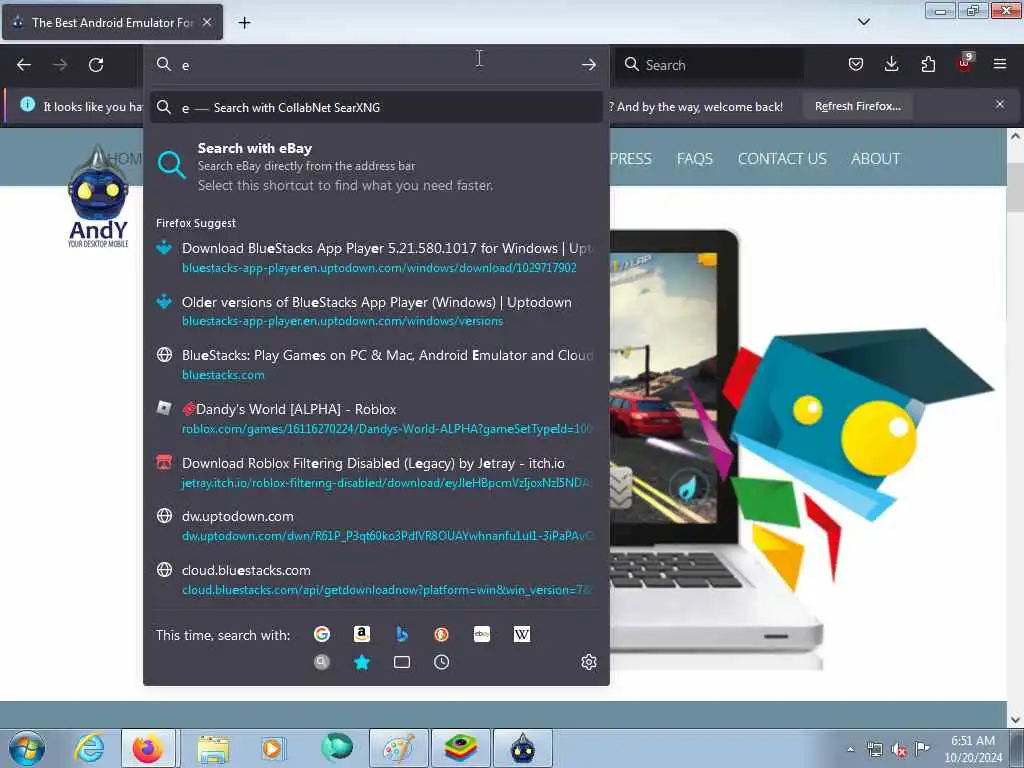Viewport: 1024px width, 768px height.
Task: Go back to the previous page
Action: click(x=24, y=65)
